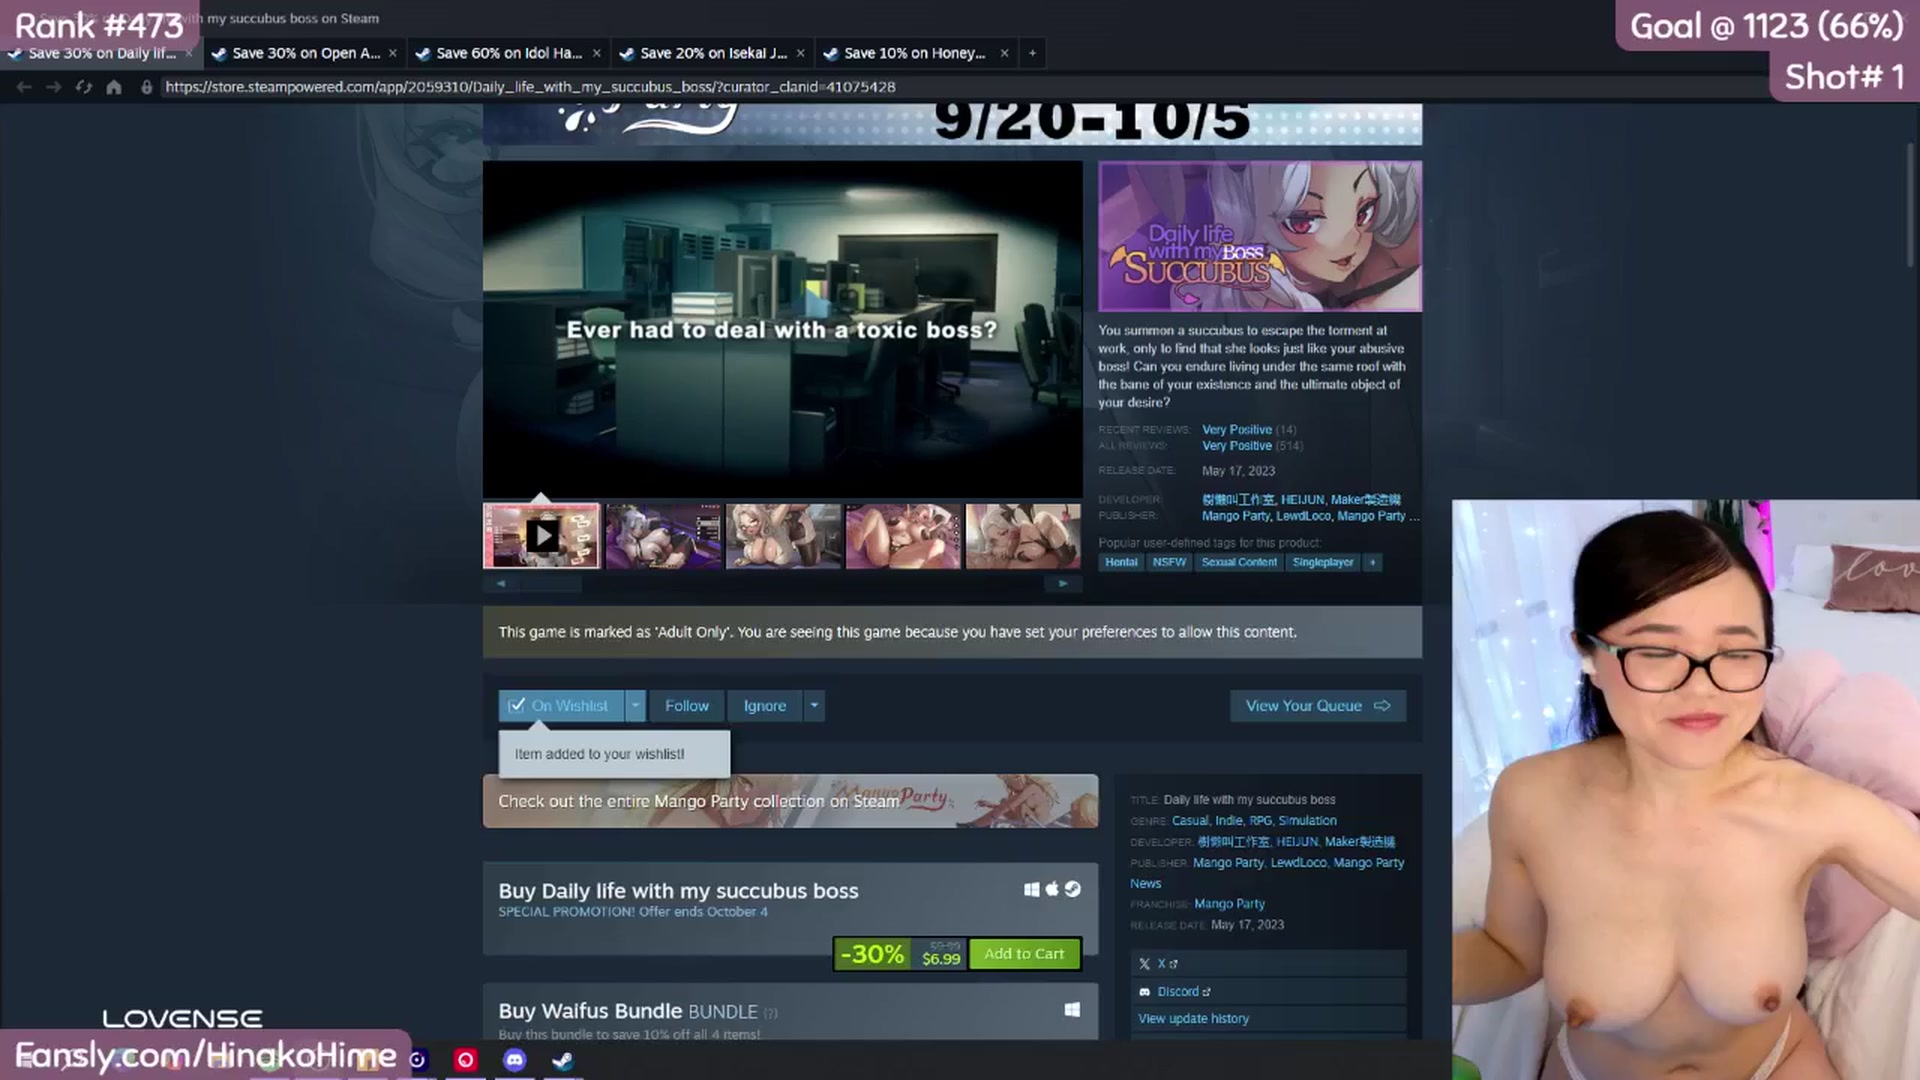
Task: Open the Simulation genre link
Action: 1307,821
